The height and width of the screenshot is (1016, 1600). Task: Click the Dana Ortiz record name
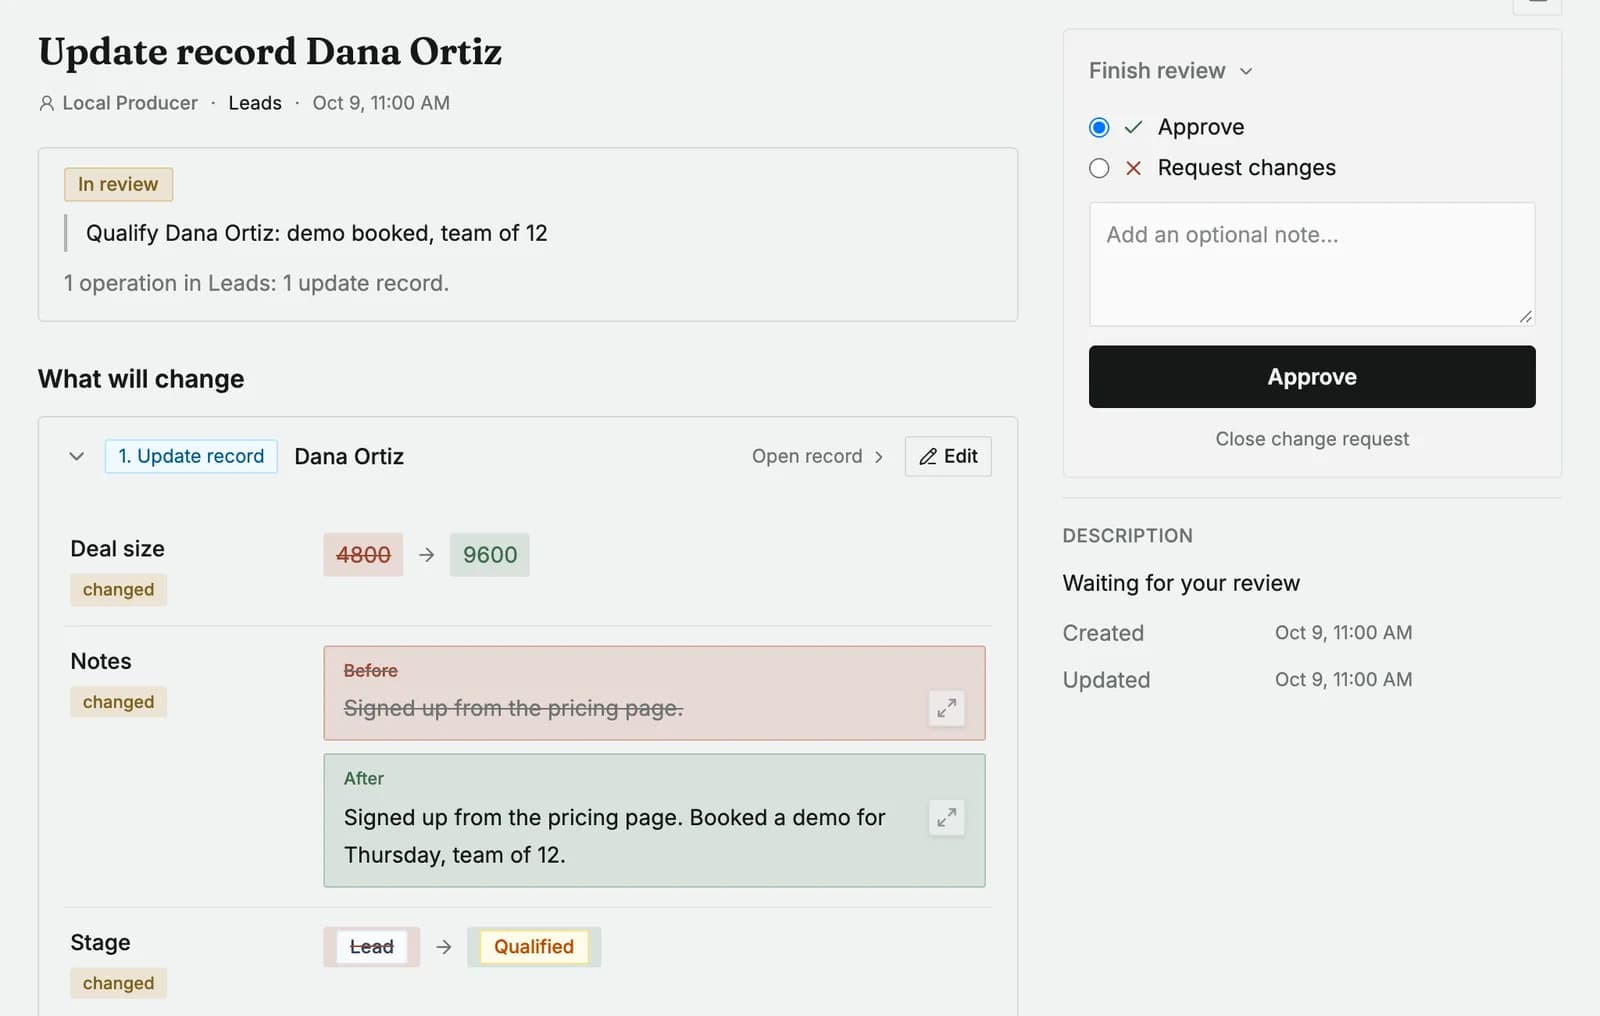[x=349, y=456]
